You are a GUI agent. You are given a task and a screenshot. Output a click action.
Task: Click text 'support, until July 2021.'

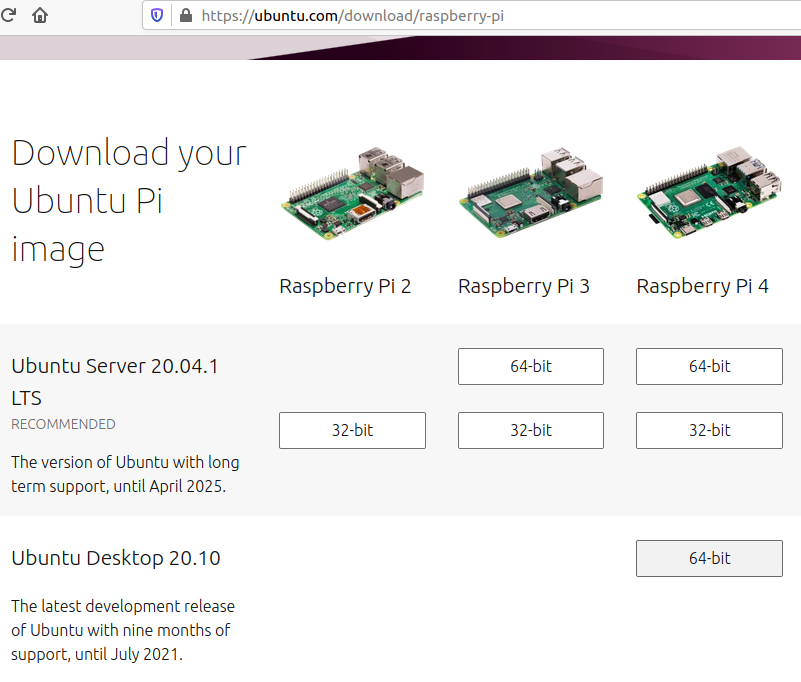[97, 654]
